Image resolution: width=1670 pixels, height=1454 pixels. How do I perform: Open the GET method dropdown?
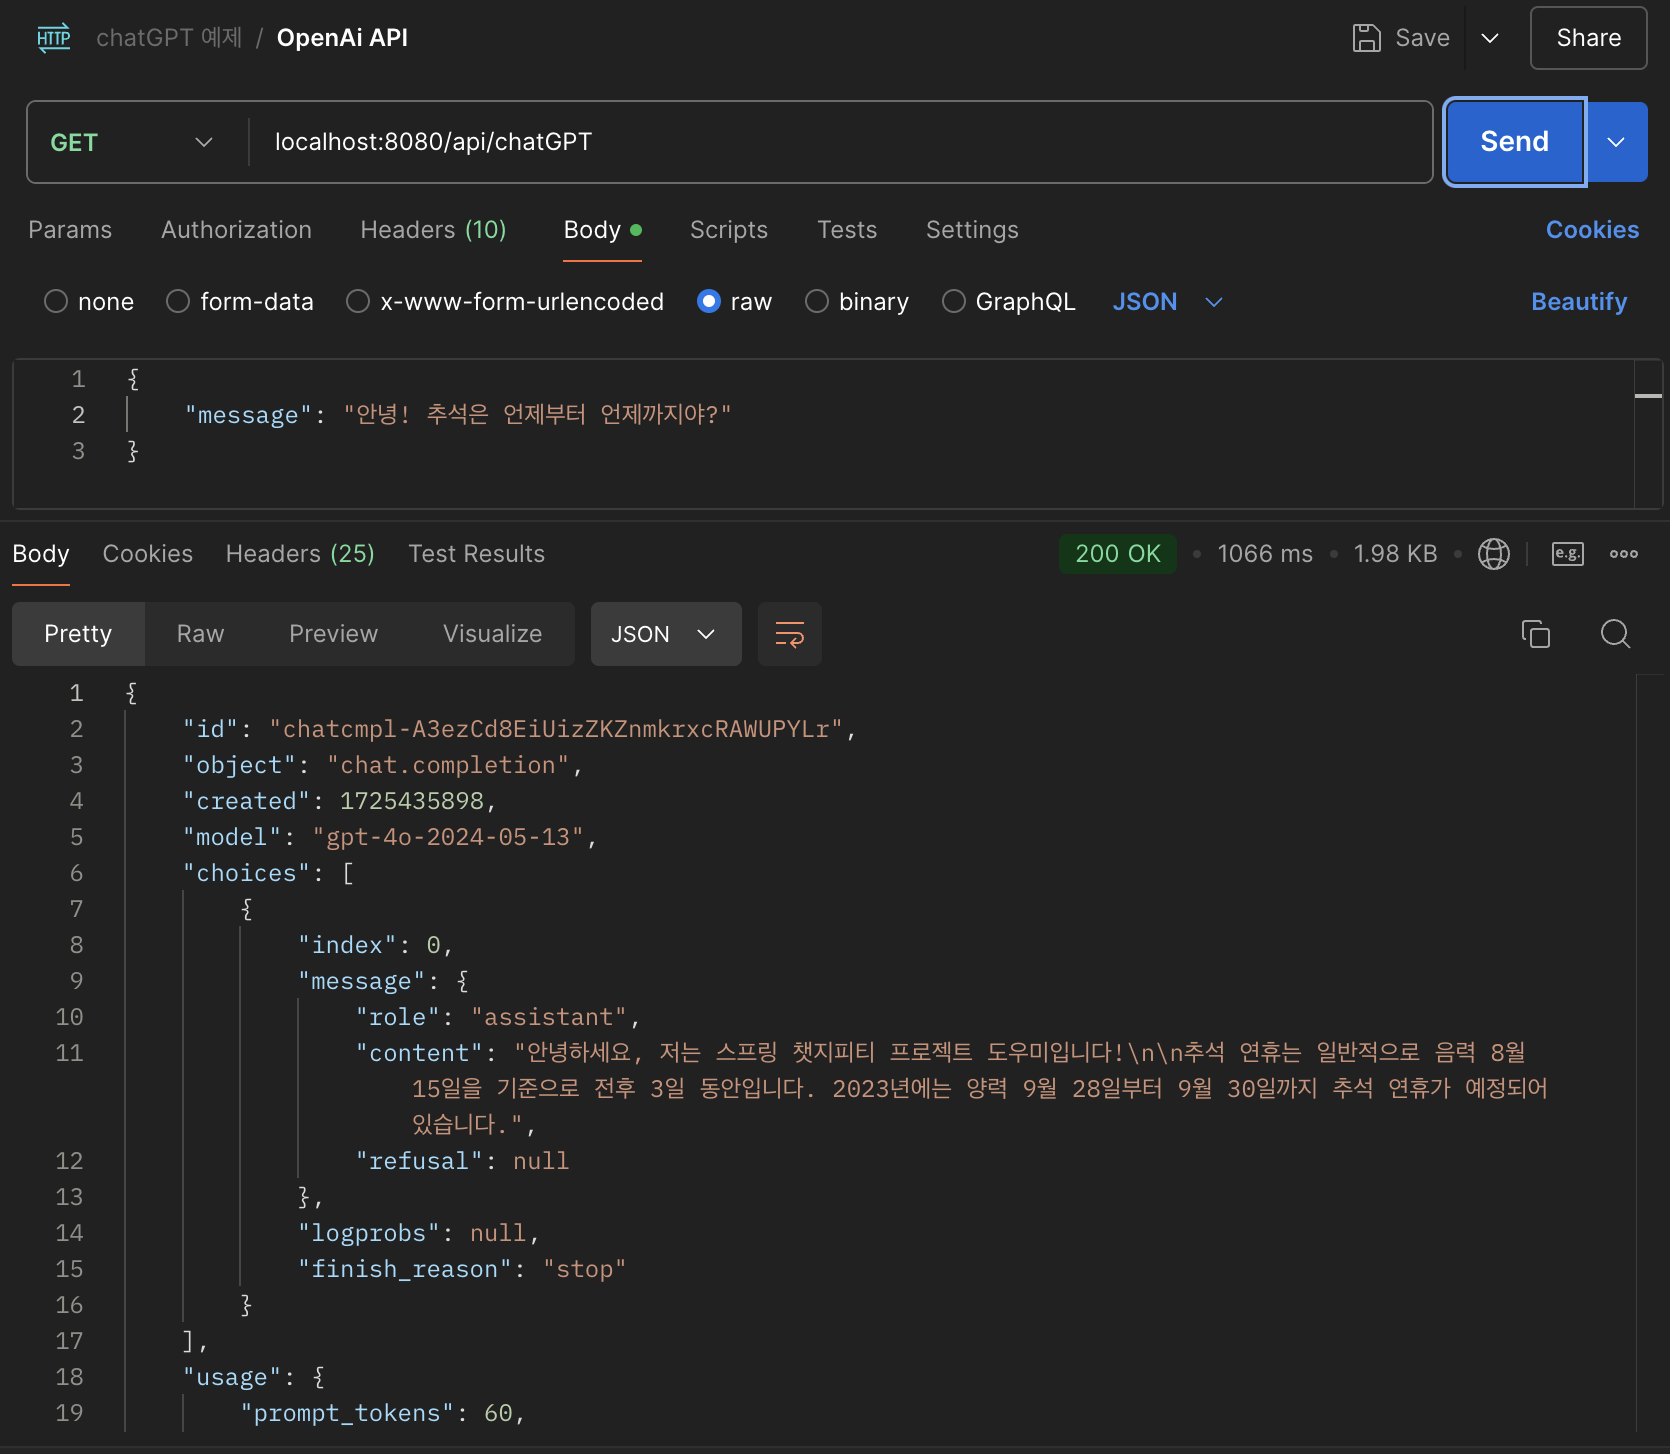point(132,142)
